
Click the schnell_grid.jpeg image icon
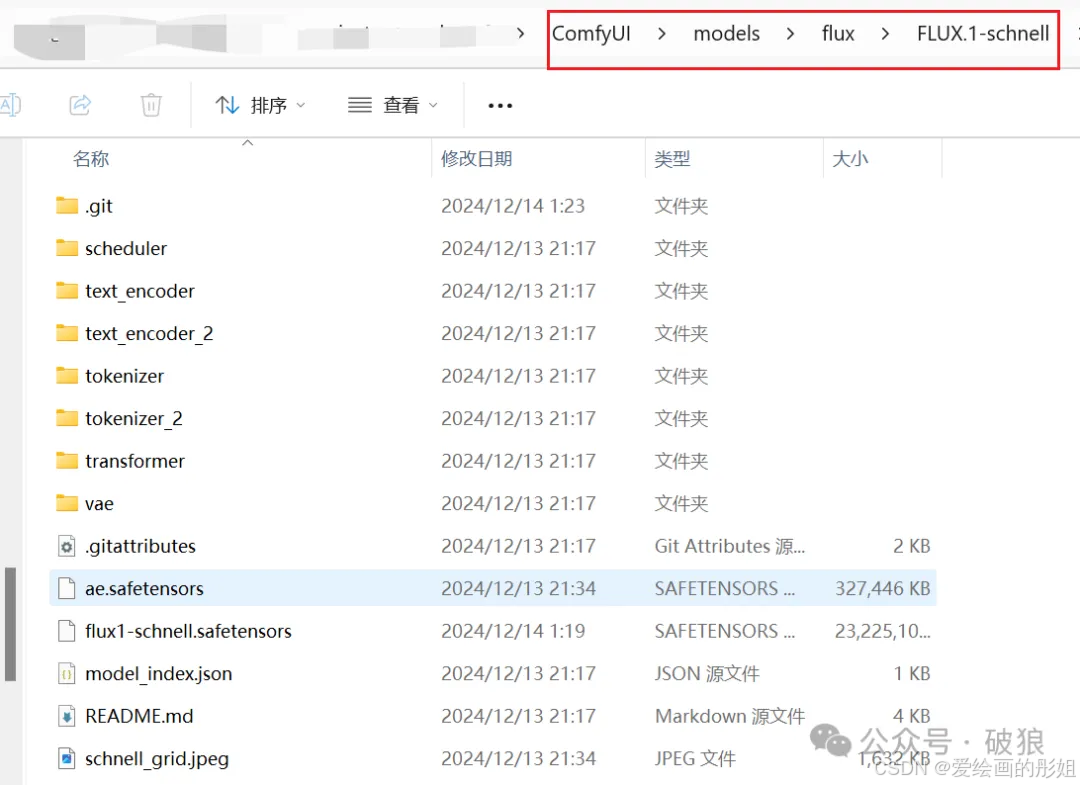[x=67, y=759]
